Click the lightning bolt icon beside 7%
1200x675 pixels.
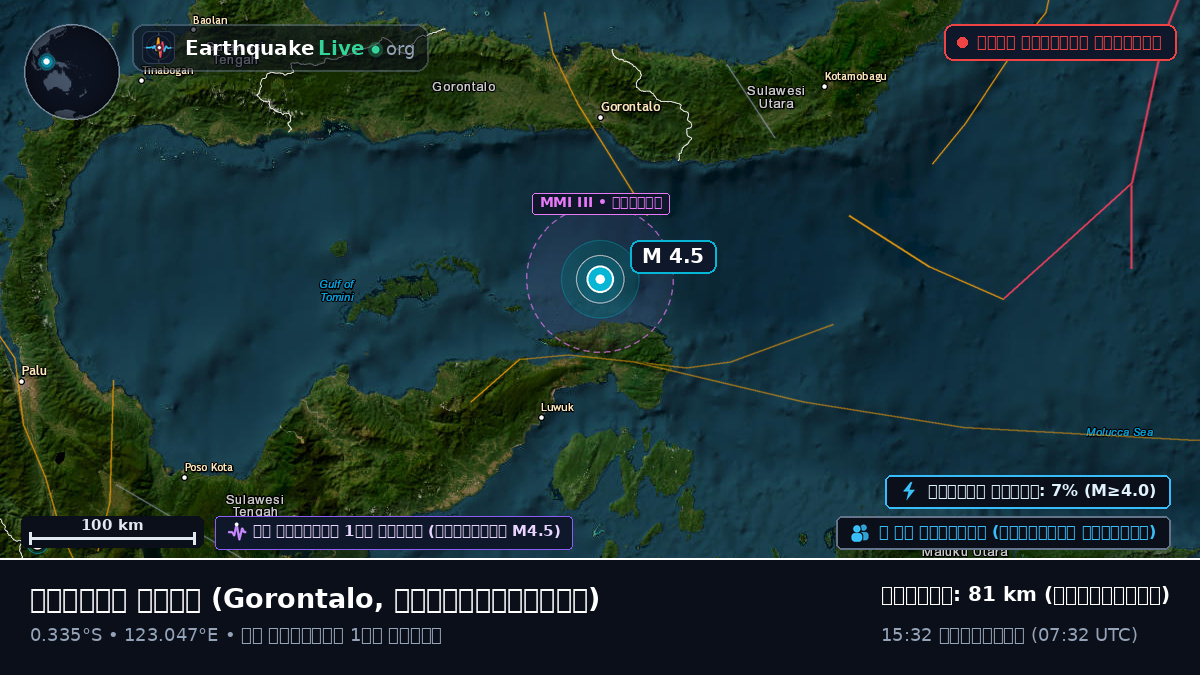click(x=909, y=491)
